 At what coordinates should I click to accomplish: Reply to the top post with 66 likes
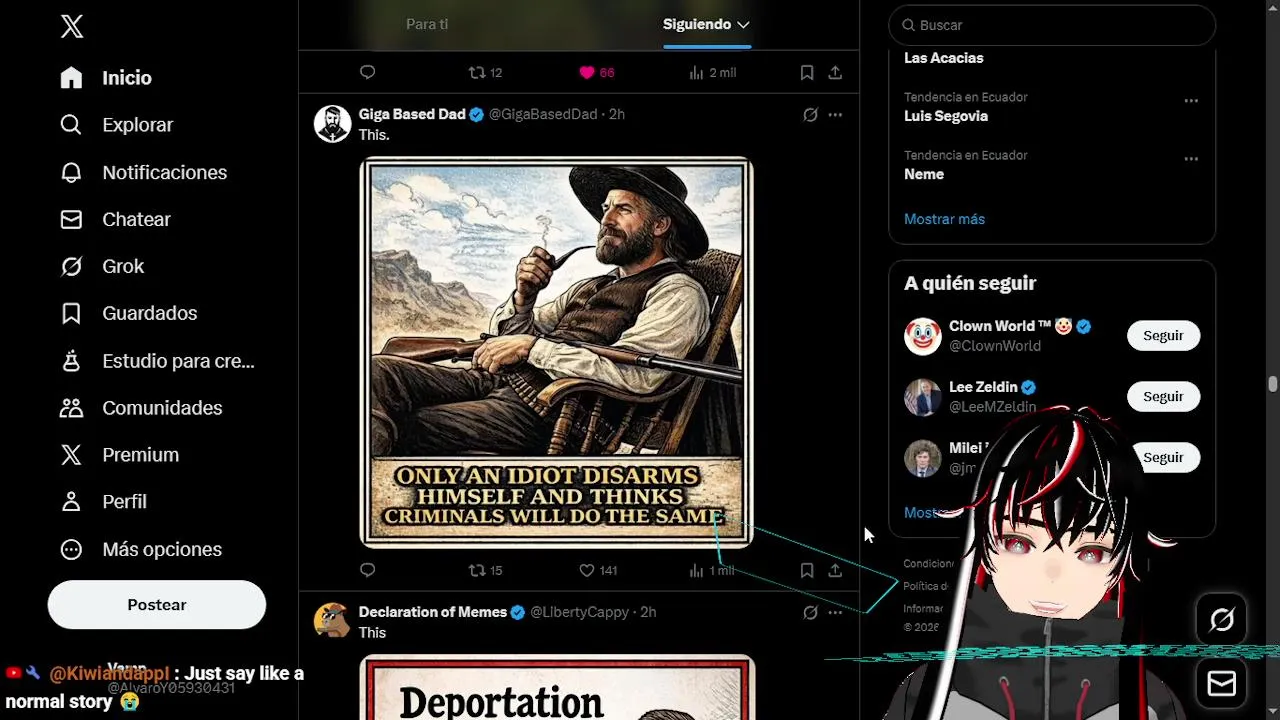[x=367, y=72]
